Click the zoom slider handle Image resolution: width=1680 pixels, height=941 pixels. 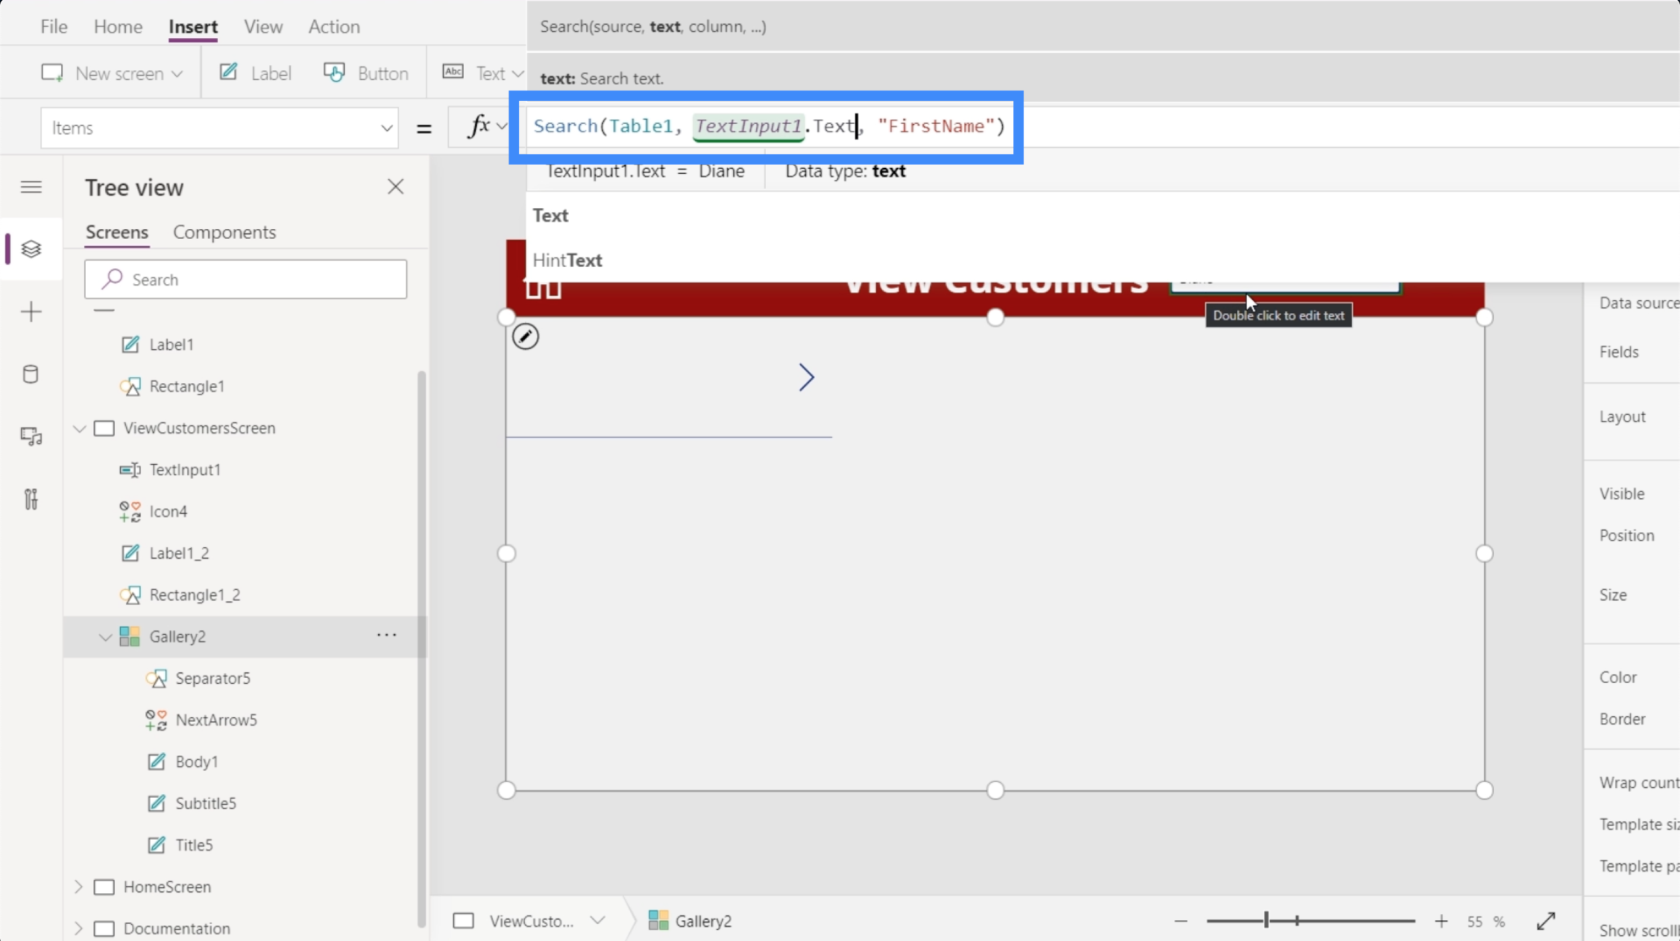1266,920
